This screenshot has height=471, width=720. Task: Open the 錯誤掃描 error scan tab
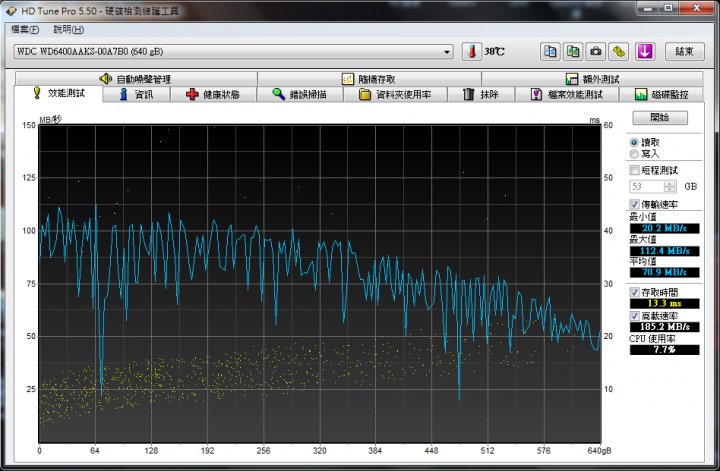[300, 95]
